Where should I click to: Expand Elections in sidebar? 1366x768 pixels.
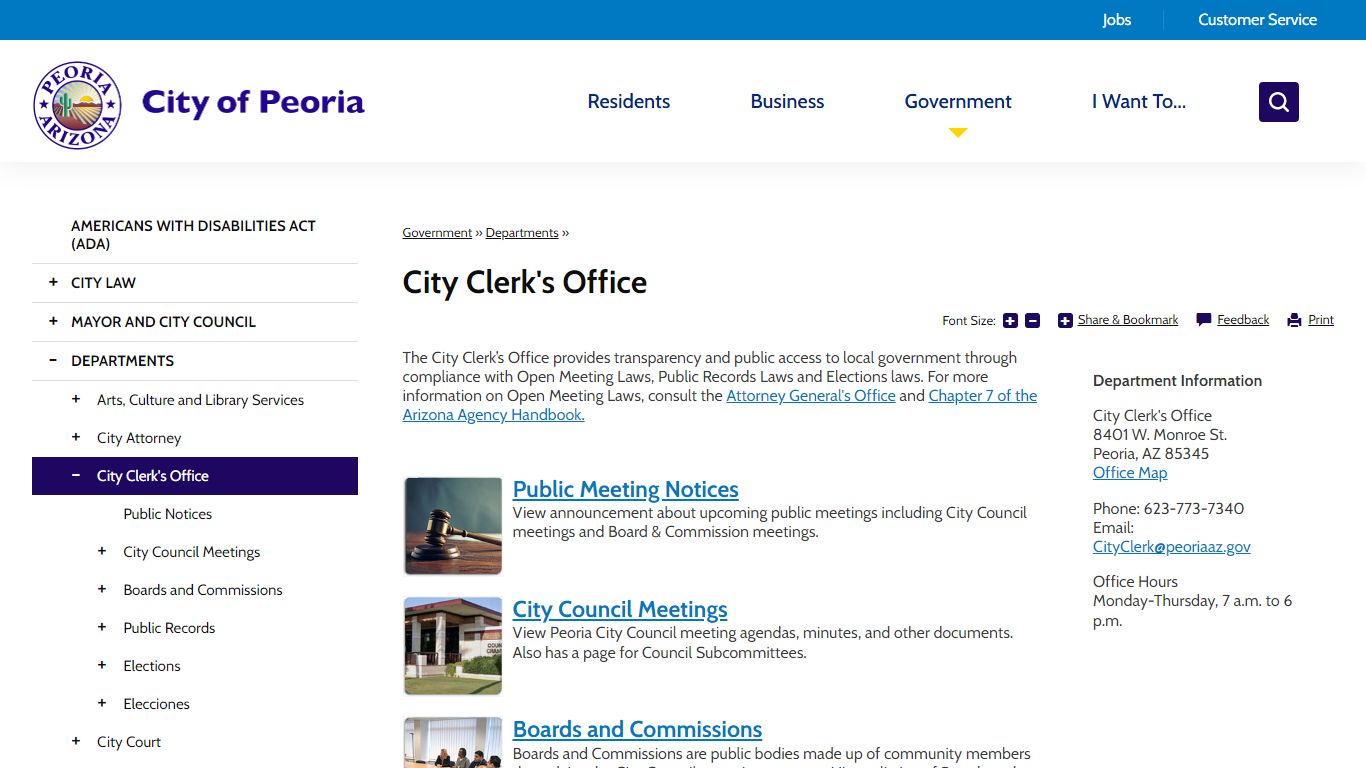[102, 665]
